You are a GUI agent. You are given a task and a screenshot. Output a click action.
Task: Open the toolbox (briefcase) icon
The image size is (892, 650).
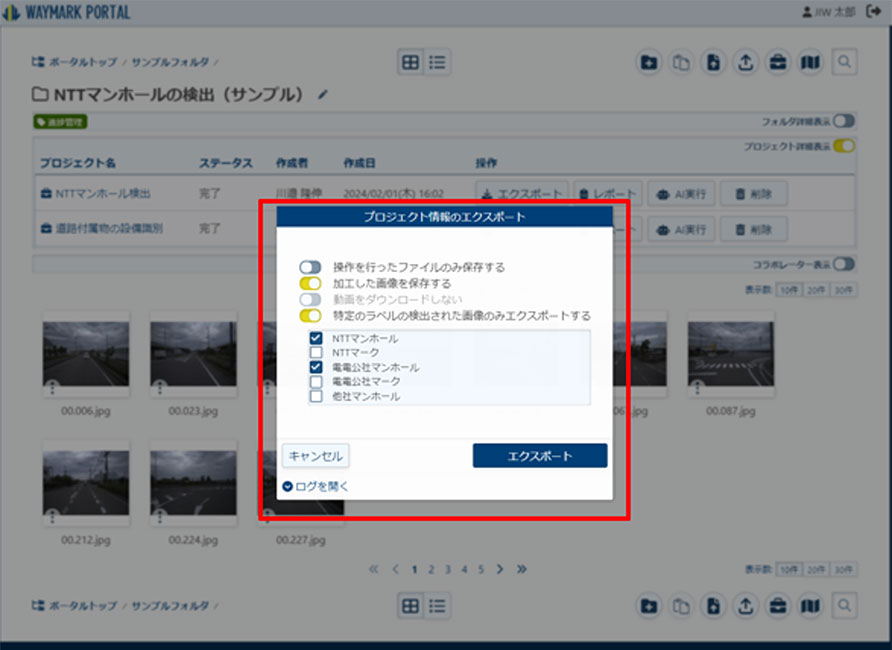779,62
